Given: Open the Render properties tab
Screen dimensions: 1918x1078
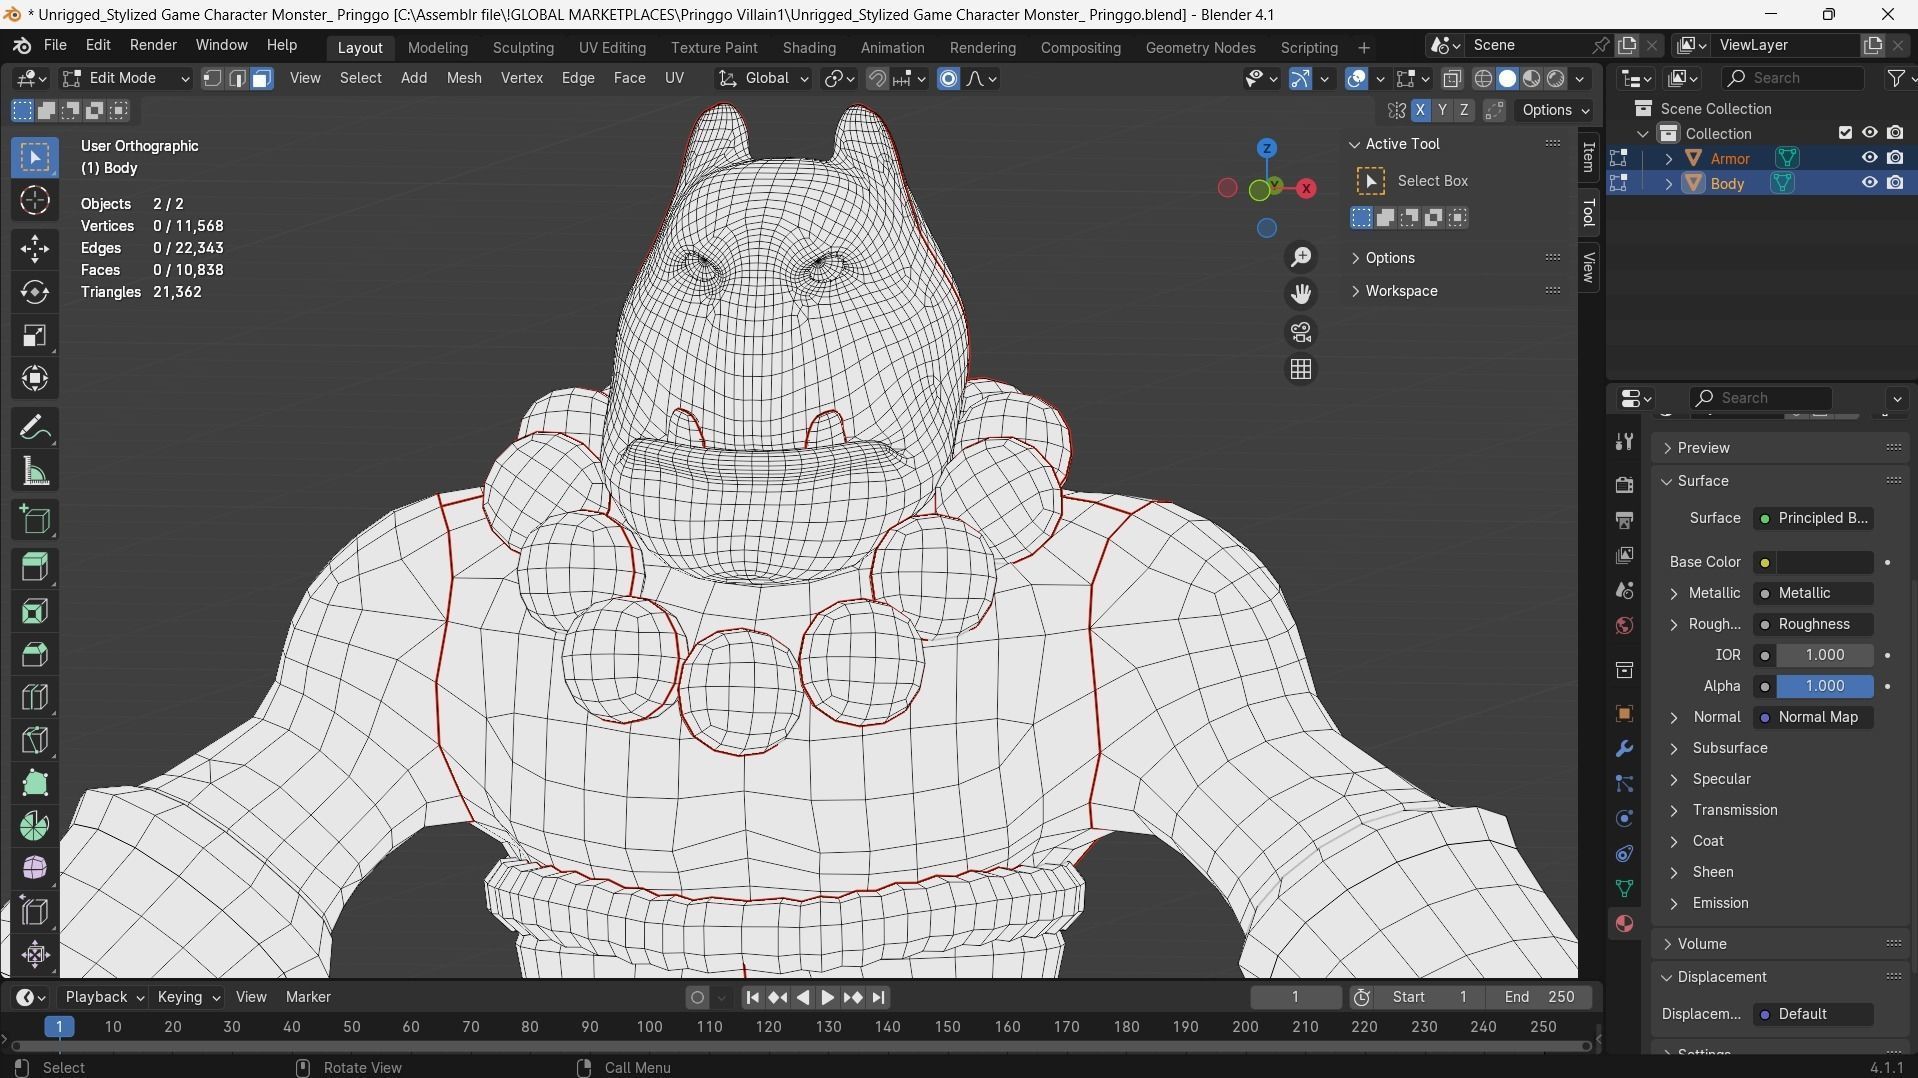Looking at the screenshot, I should point(1624,486).
